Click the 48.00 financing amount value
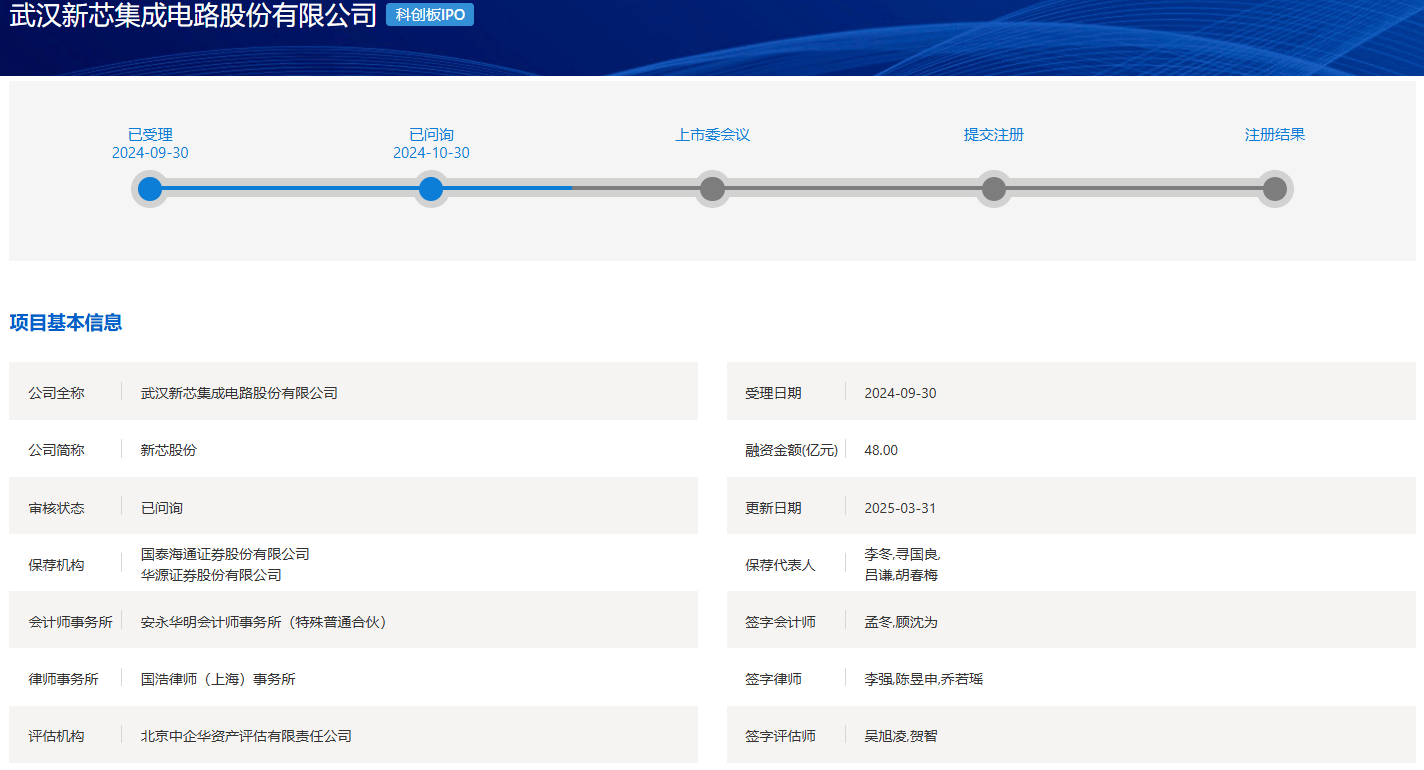 881,450
